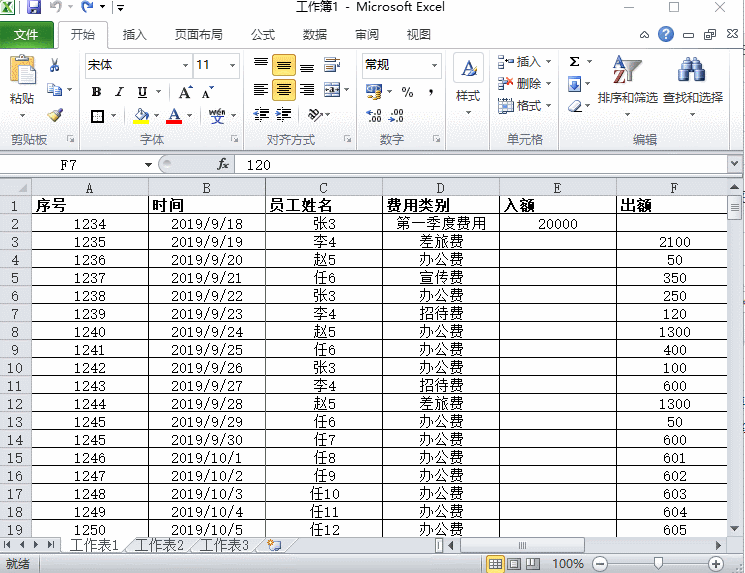This screenshot has height=573, width=745.
Task: Open the File (文件) tab
Action: (x=26, y=35)
